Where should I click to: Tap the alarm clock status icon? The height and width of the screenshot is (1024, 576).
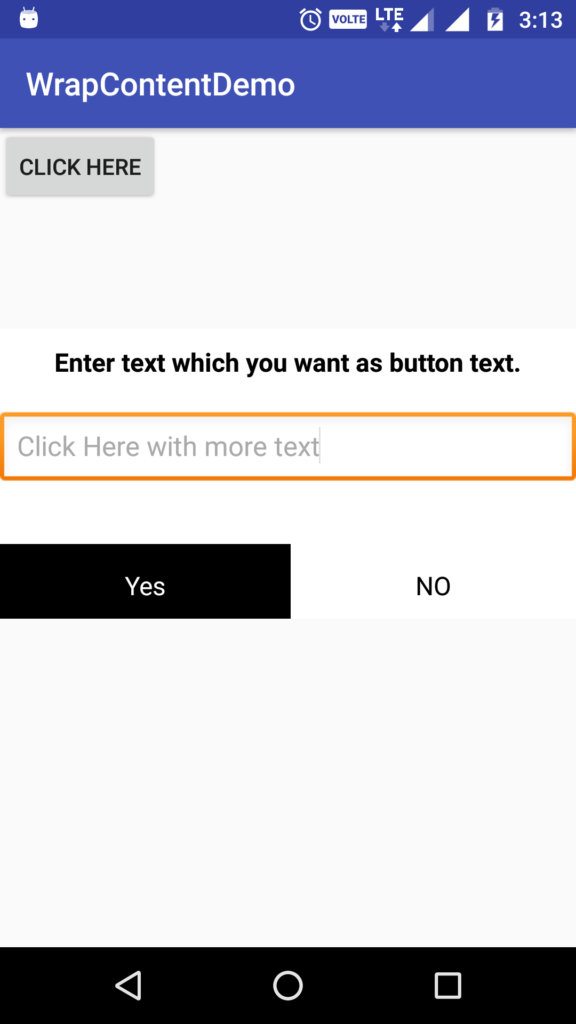pyautogui.click(x=310, y=20)
